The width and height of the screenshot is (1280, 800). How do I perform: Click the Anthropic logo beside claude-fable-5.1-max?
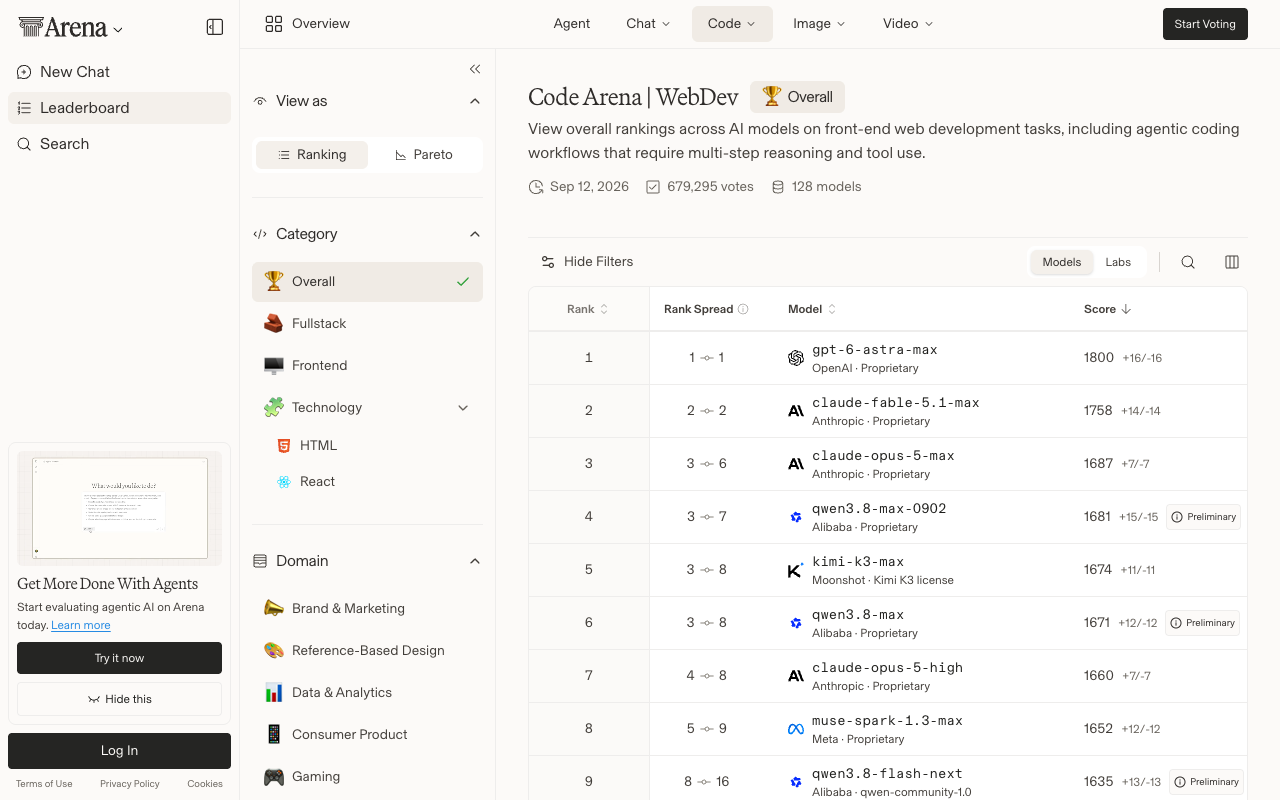click(x=796, y=411)
